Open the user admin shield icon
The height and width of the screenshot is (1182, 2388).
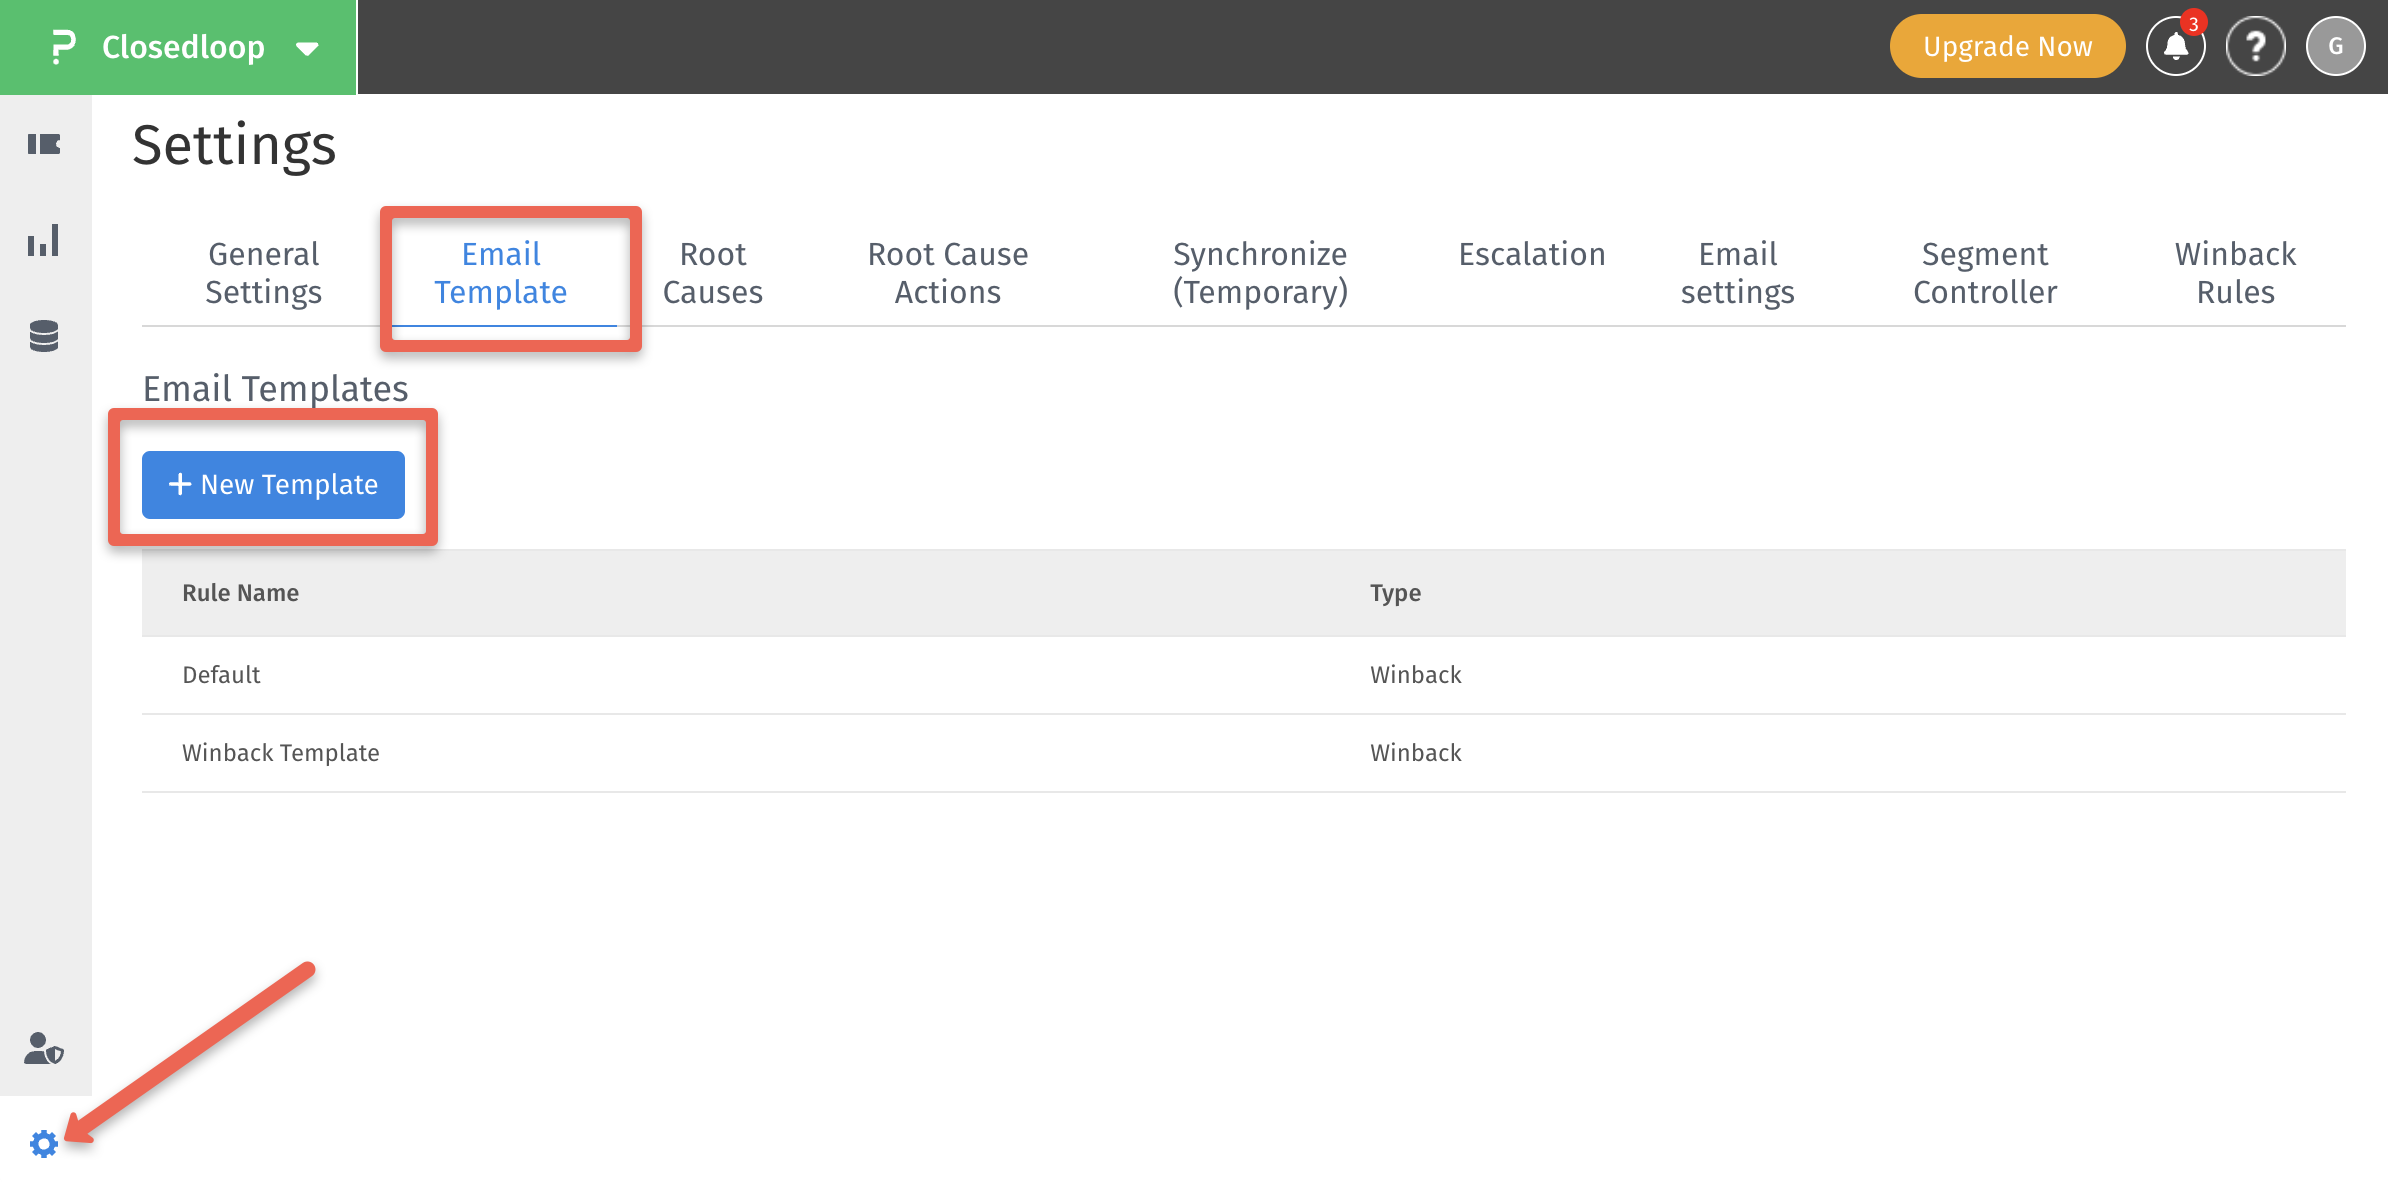tap(44, 1048)
